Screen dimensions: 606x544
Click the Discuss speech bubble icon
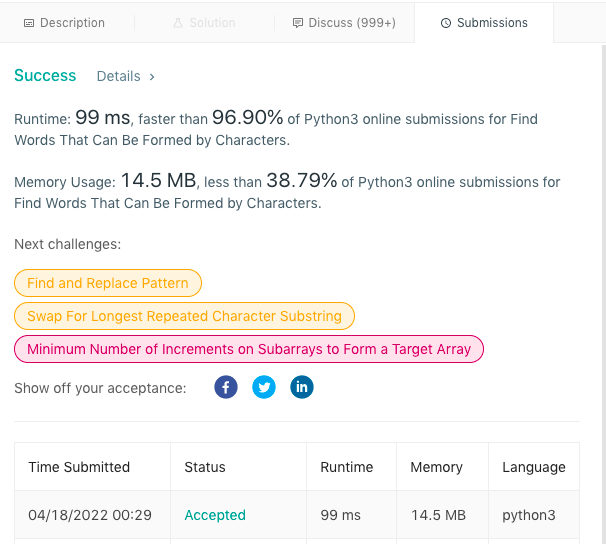pyautogui.click(x=298, y=23)
